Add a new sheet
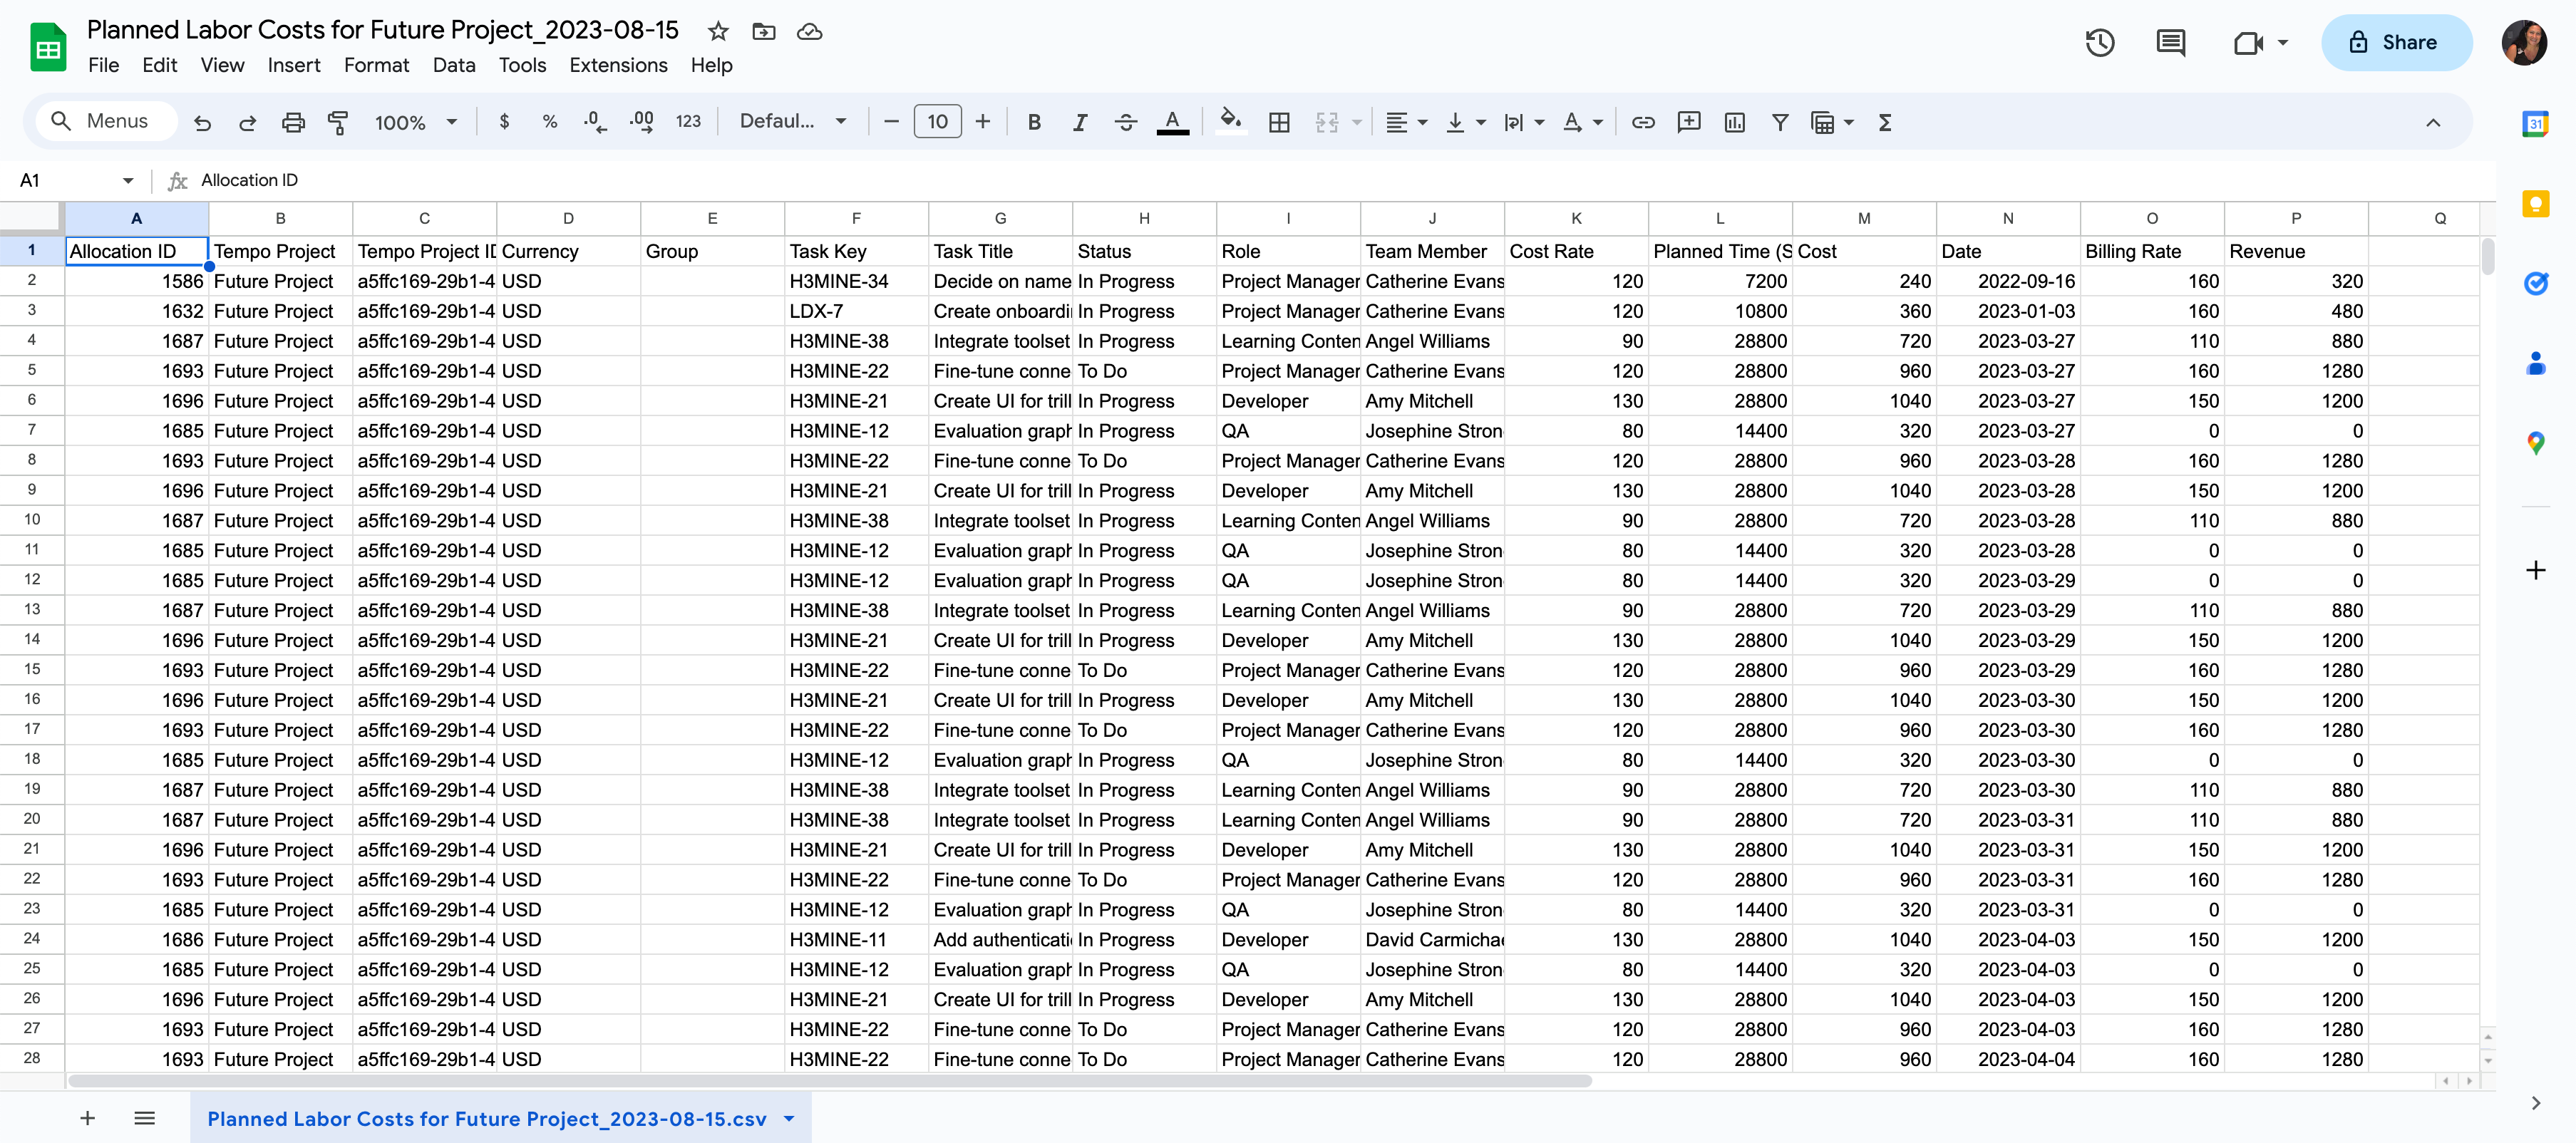The height and width of the screenshot is (1143, 2576). click(87, 1118)
